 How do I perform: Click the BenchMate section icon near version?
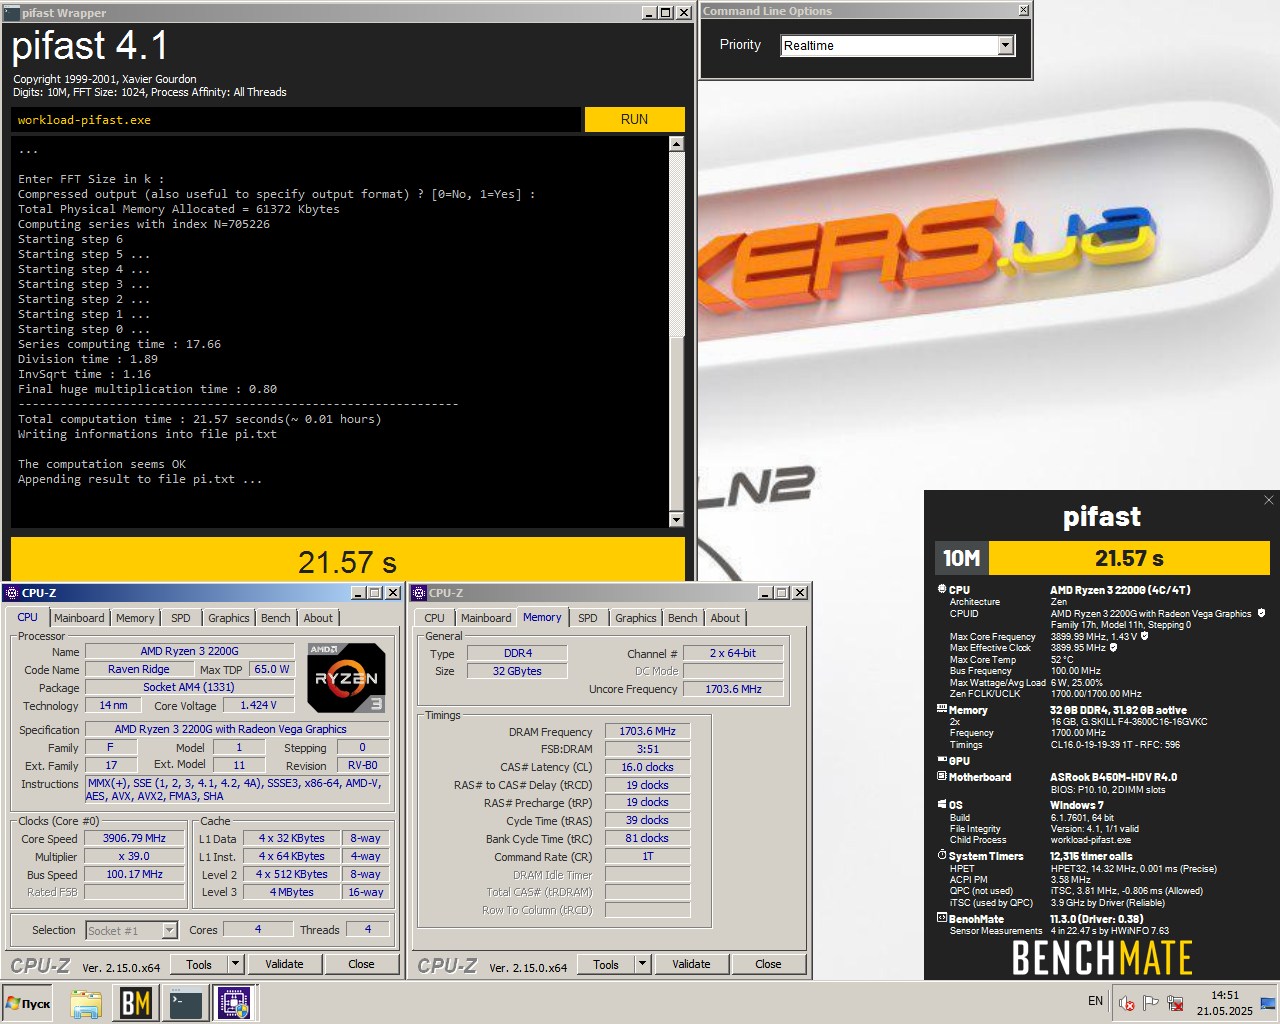942,918
